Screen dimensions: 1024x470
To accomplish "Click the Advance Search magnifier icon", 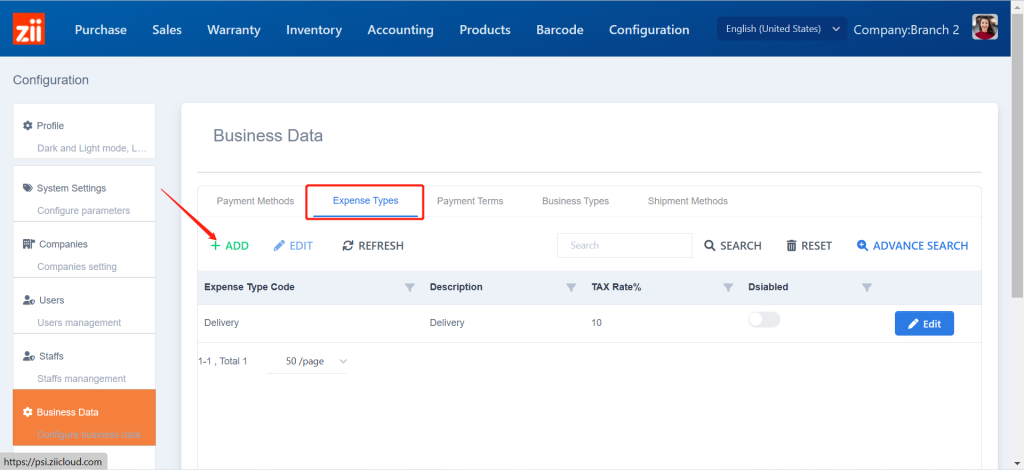I will click(x=862, y=245).
